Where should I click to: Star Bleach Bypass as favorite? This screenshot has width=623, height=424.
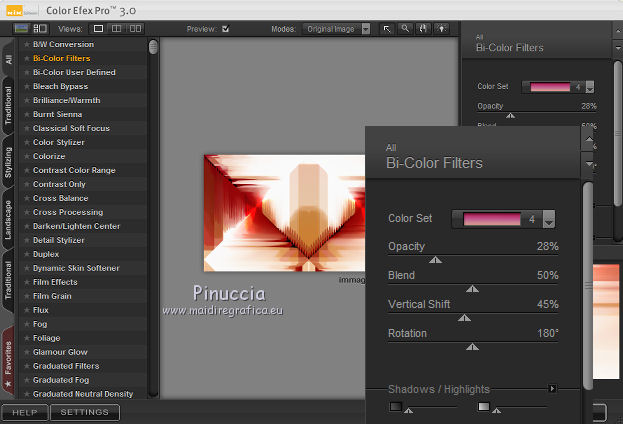(x=27, y=86)
